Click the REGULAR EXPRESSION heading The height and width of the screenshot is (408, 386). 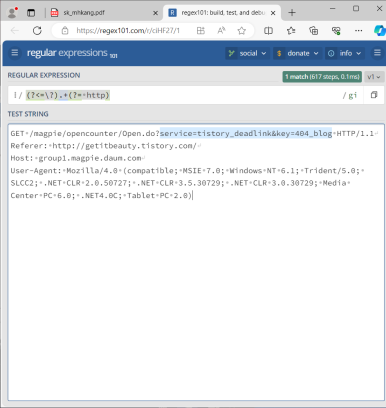point(44,75)
